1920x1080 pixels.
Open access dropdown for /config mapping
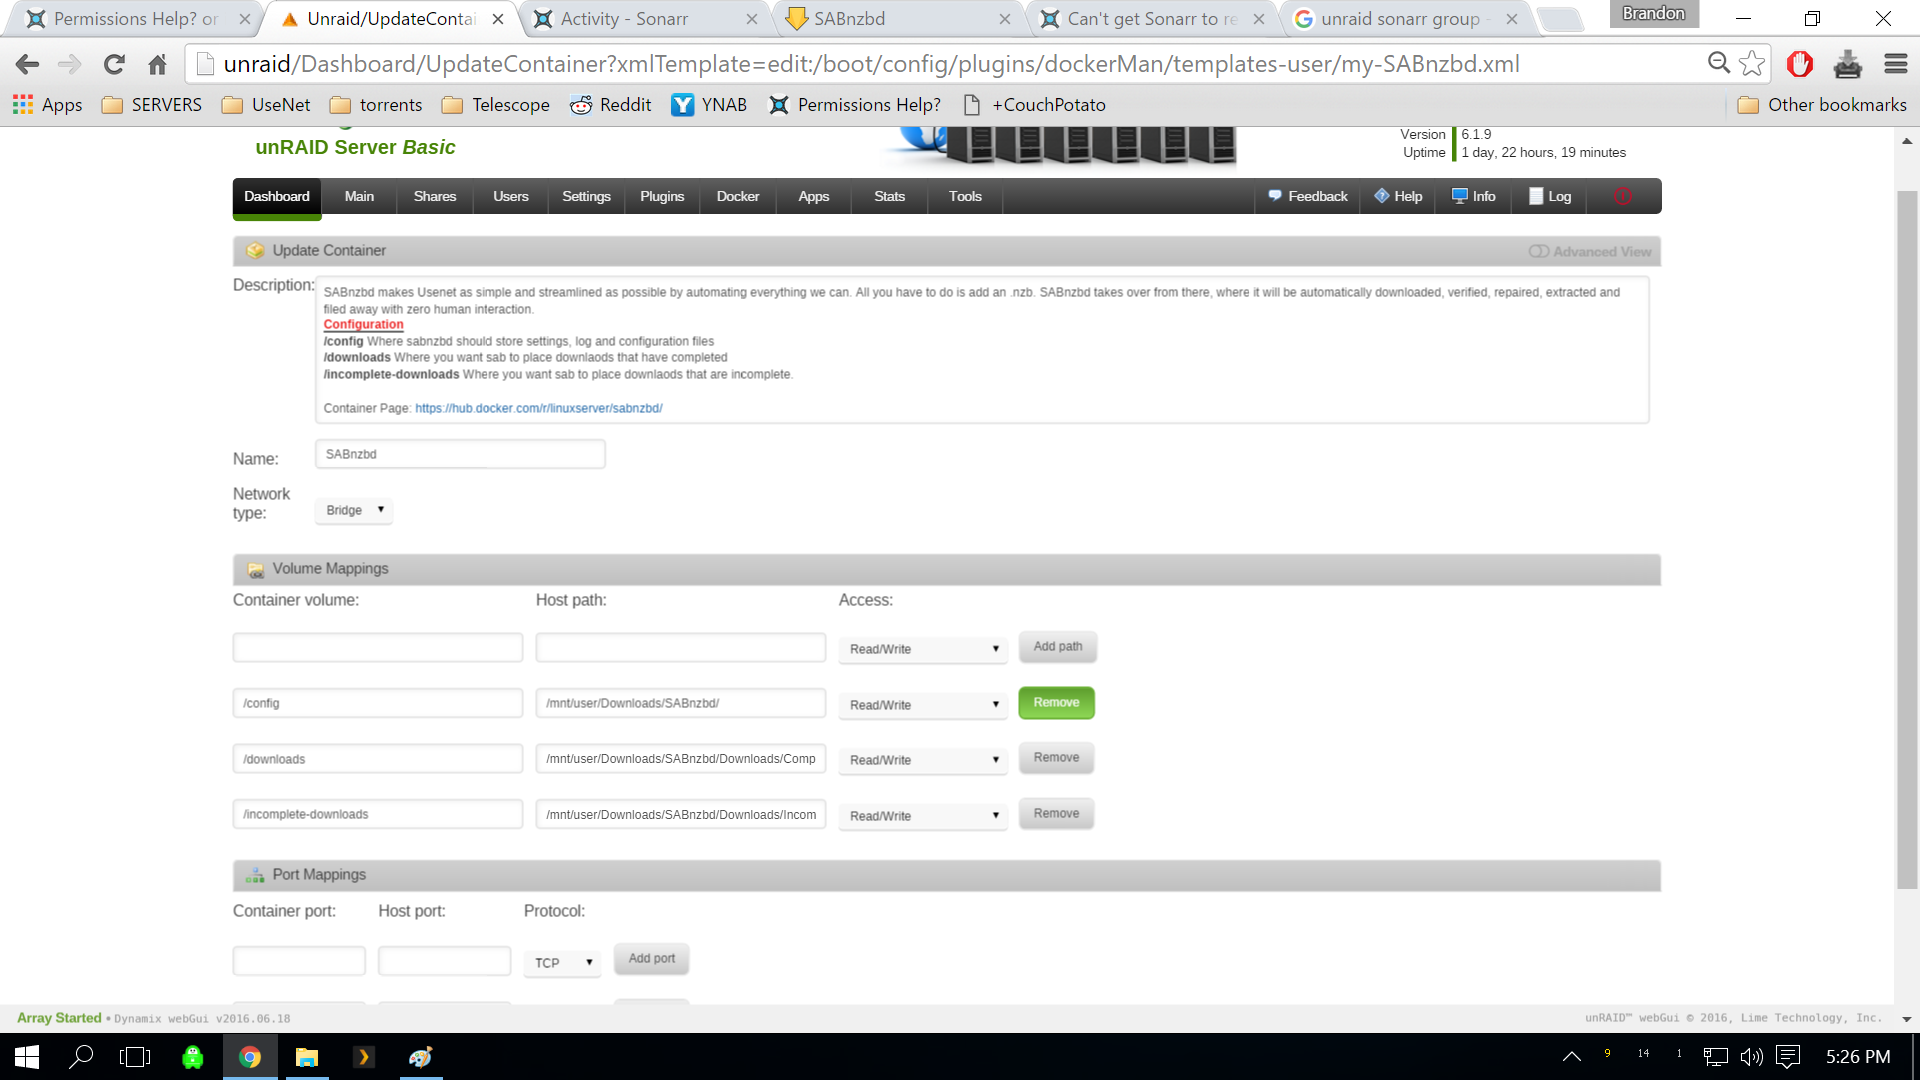(x=922, y=705)
